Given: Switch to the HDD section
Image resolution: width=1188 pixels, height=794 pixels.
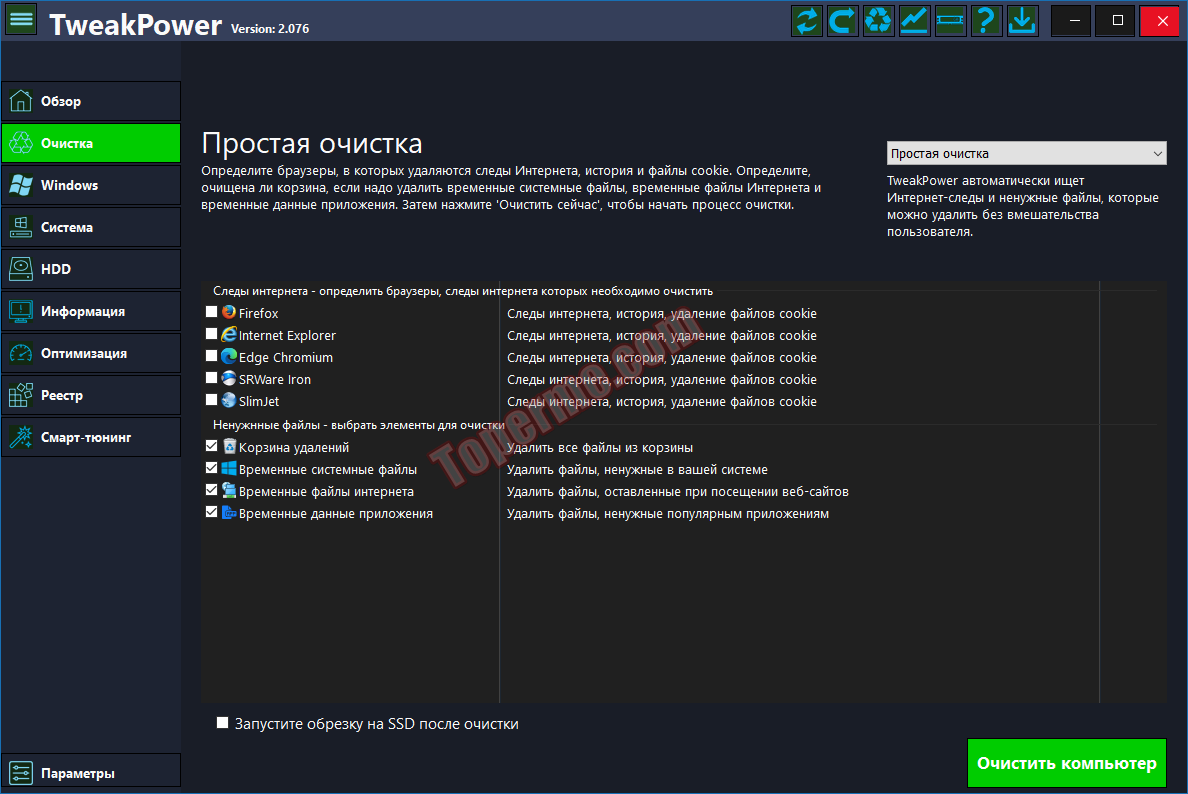Looking at the screenshot, I should tap(91, 269).
